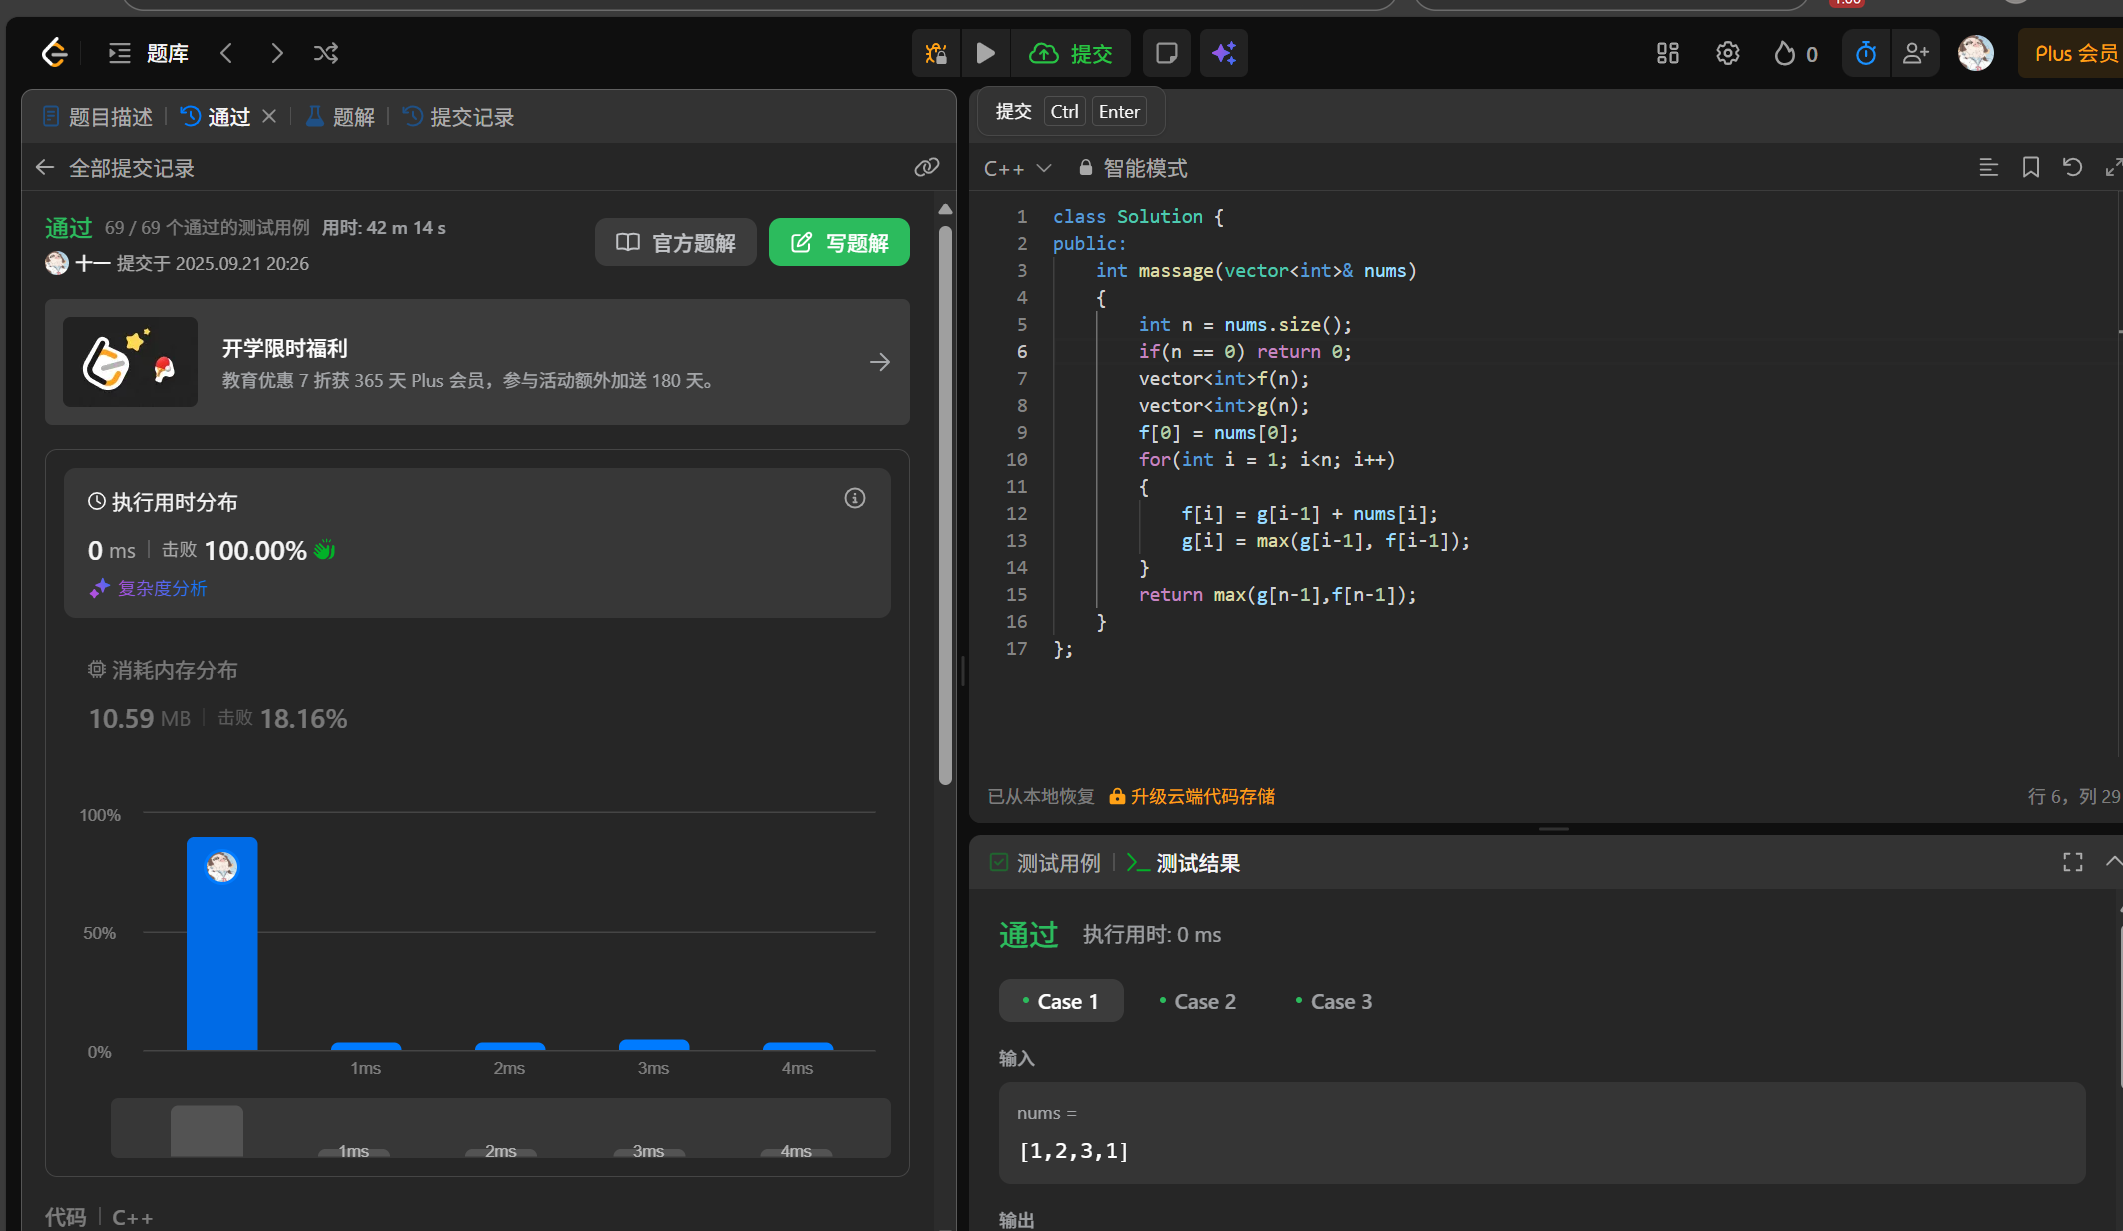The image size is (2123, 1231).
Task: Bookmark icon in editor toolbar
Action: [2030, 167]
